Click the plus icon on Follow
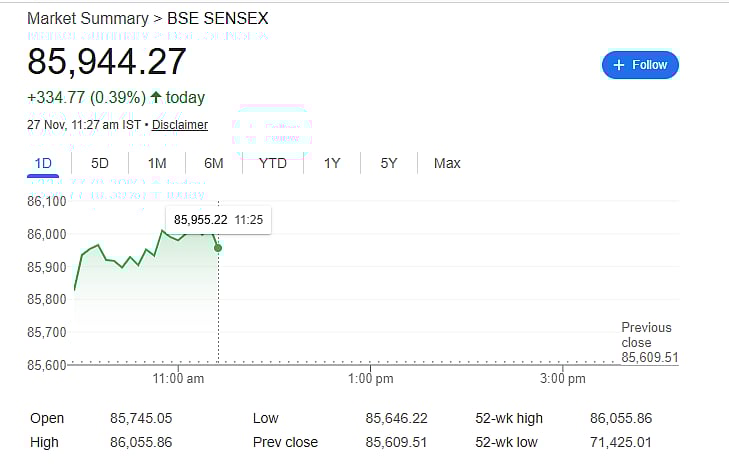Image resolution: width=729 pixels, height=468 pixels. pos(619,65)
